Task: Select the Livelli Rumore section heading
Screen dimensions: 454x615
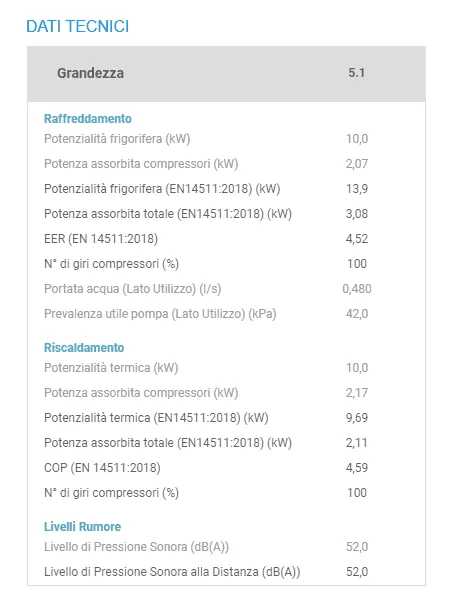Action: pyautogui.click(x=82, y=526)
